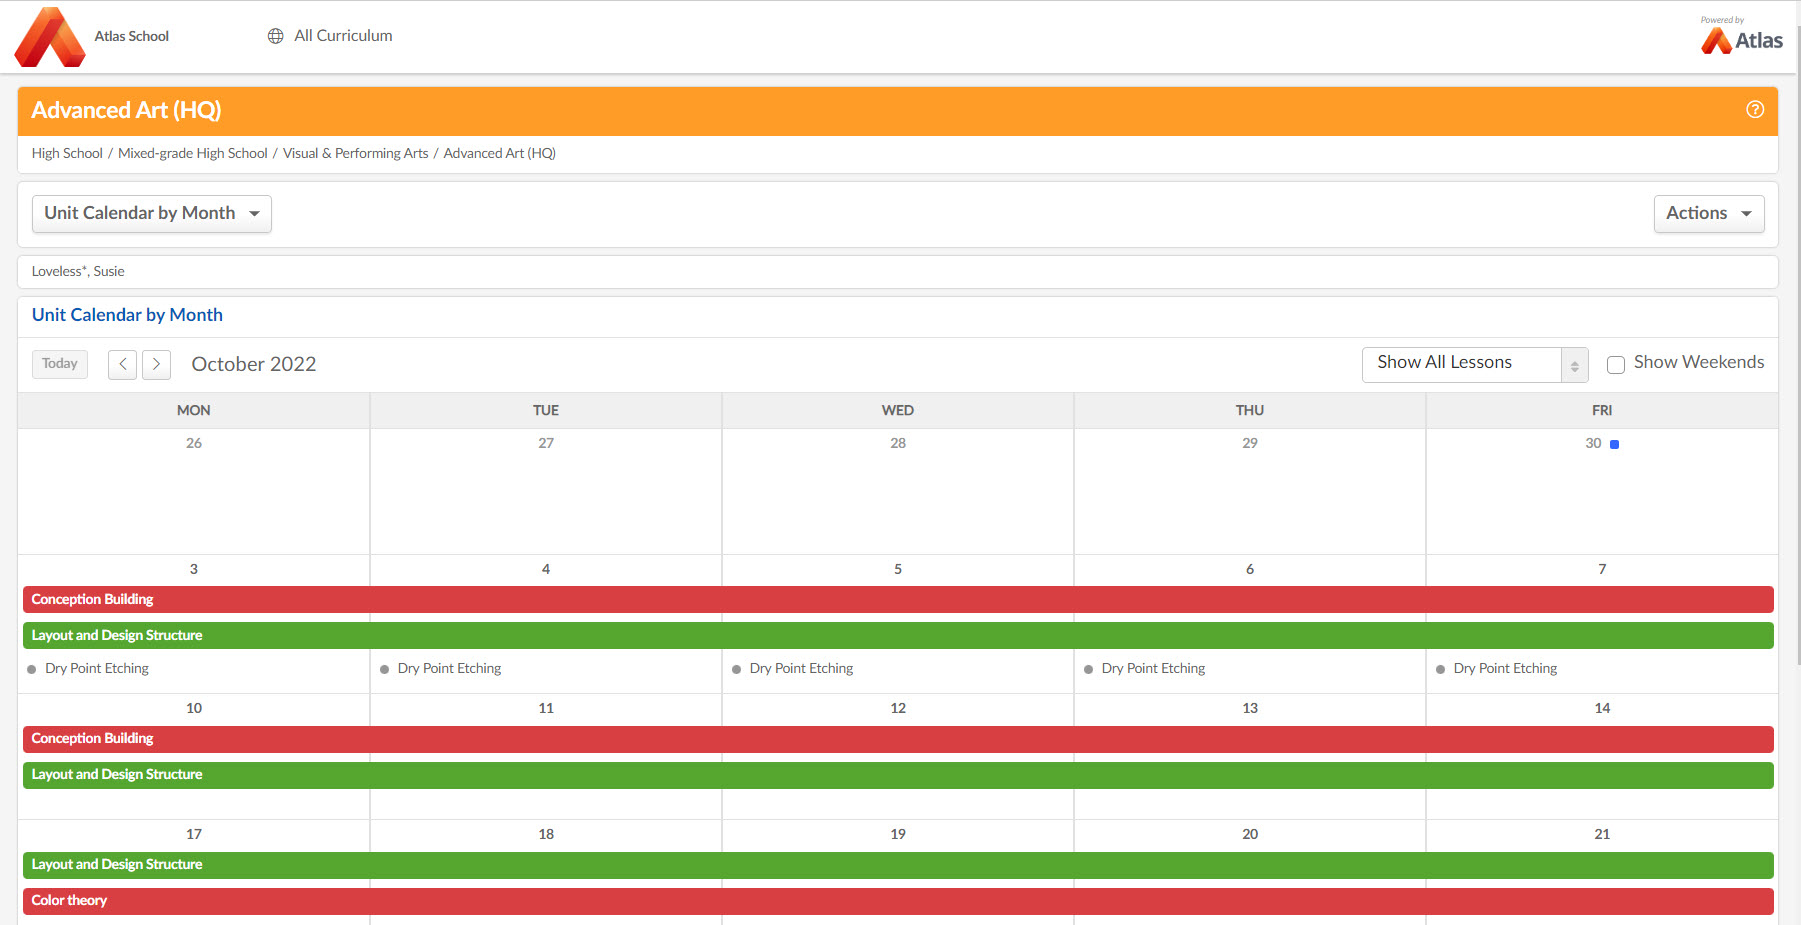Click the TUE column header

(546, 410)
